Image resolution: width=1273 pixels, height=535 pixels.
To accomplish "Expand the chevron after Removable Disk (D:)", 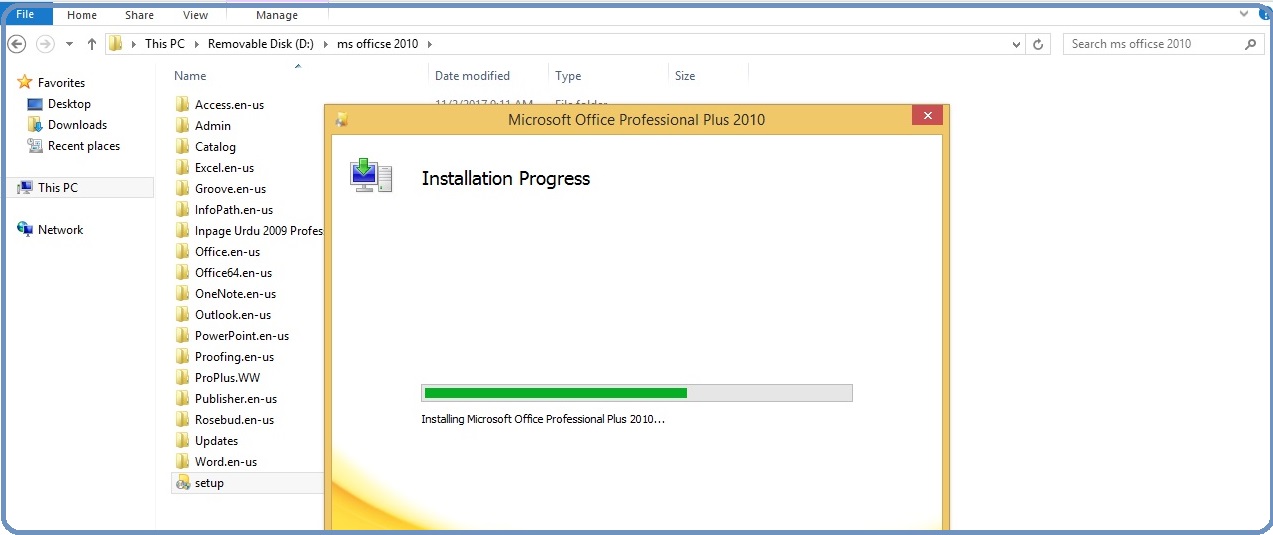I will point(327,44).
